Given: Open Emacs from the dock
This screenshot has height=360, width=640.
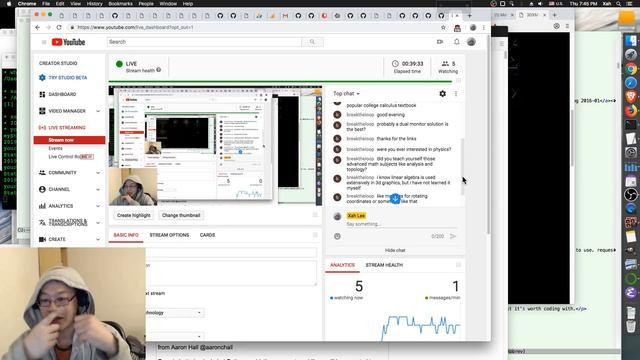Looking at the screenshot, I should point(631,292).
